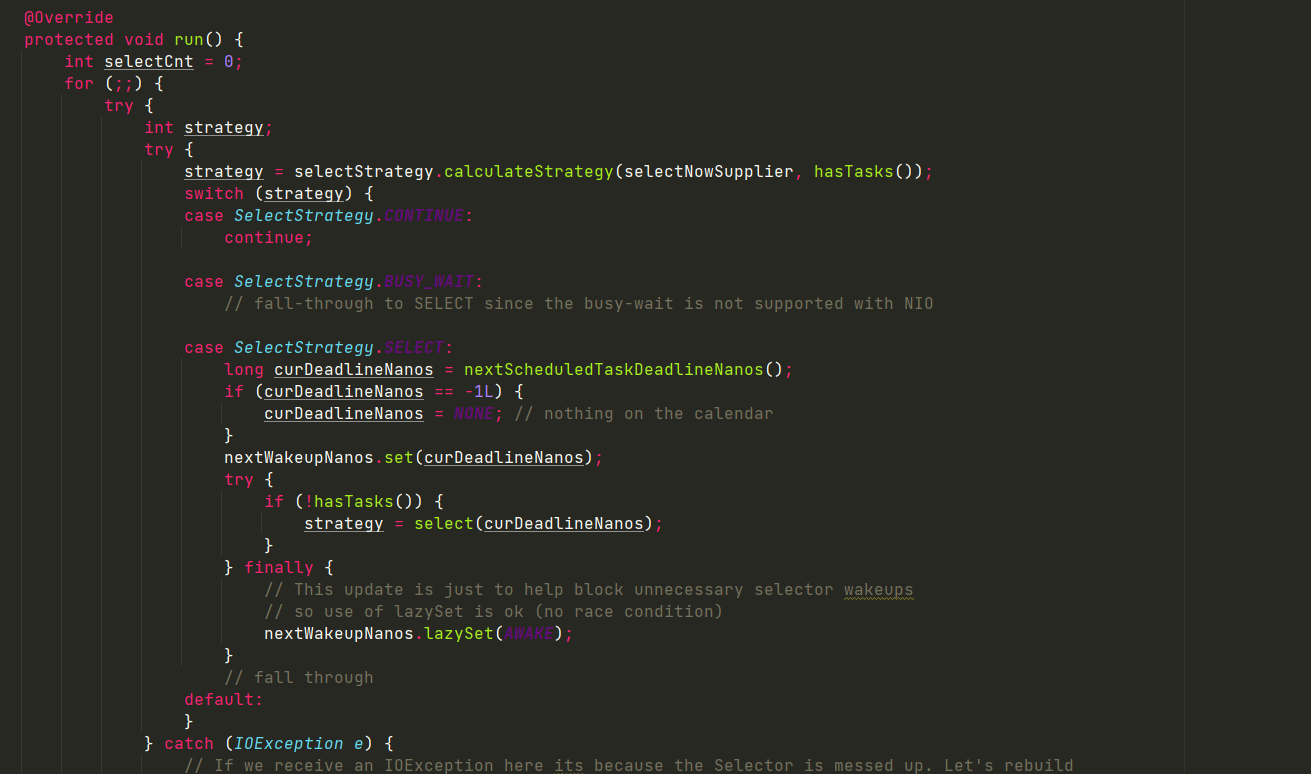Screen dimensions: 1311x774
Task: Click the SELECT constant in 'case SelectStrategy.SELECT'
Action: (414, 347)
